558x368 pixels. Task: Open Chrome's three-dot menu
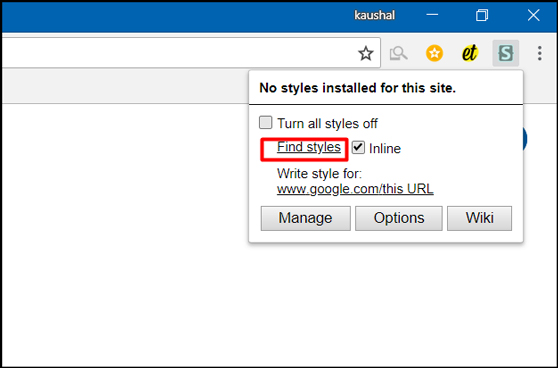(x=539, y=53)
